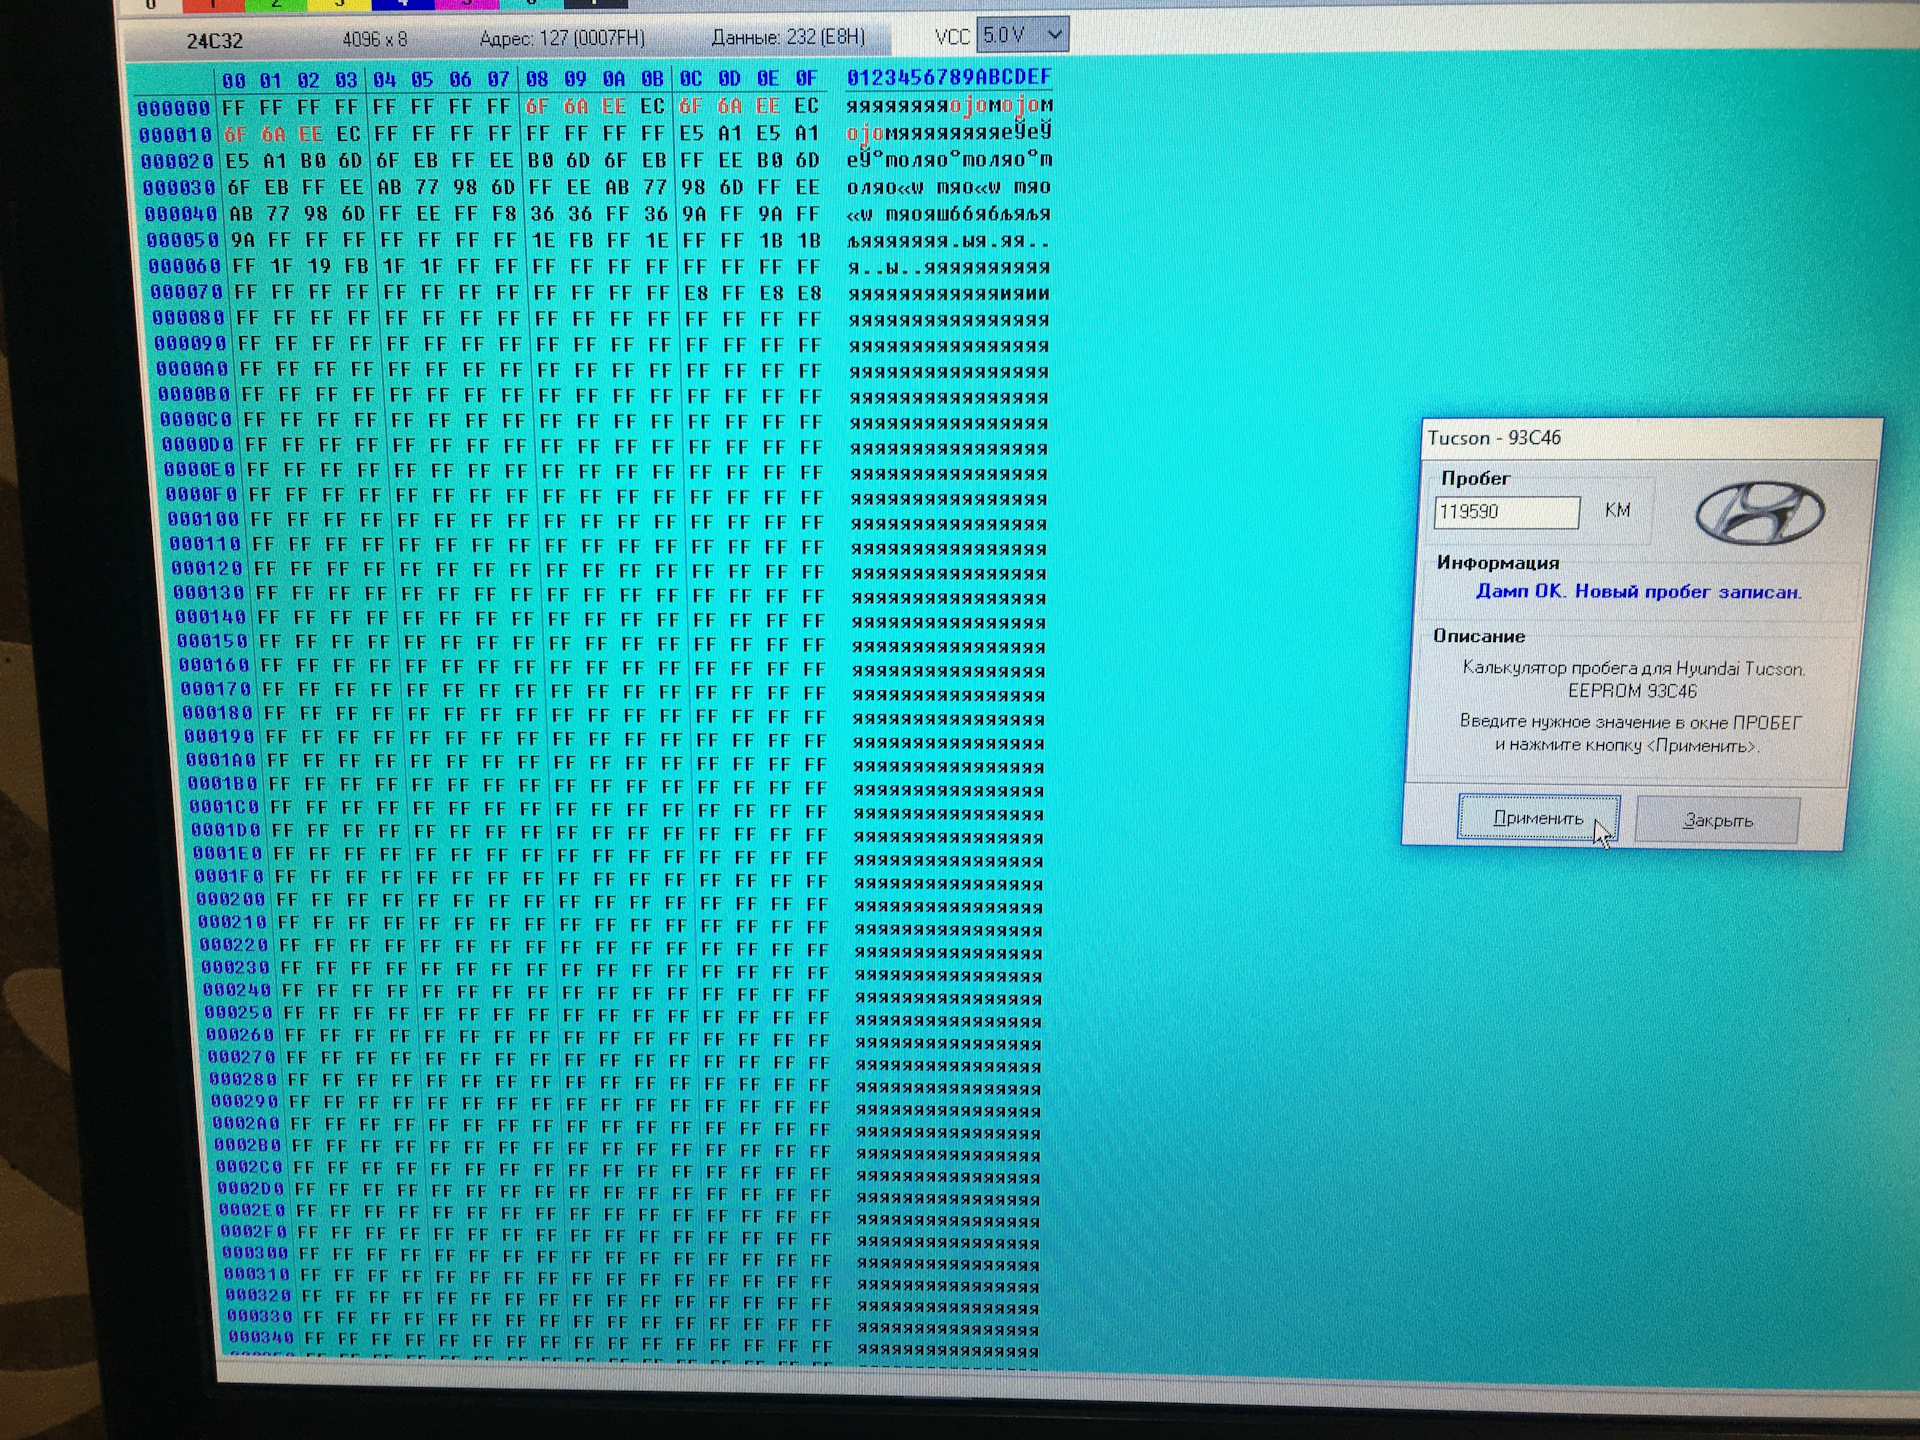Select byte AB at start of row 000040
Image resolution: width=1920 pixels, height=1440 pixels.
pos(241,214)
